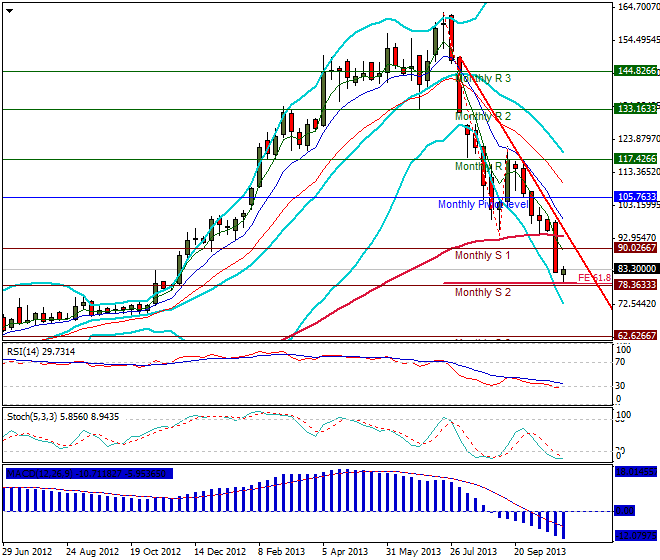
Task: Select the Monthly S 1 support label
Action: pos(483,256)
